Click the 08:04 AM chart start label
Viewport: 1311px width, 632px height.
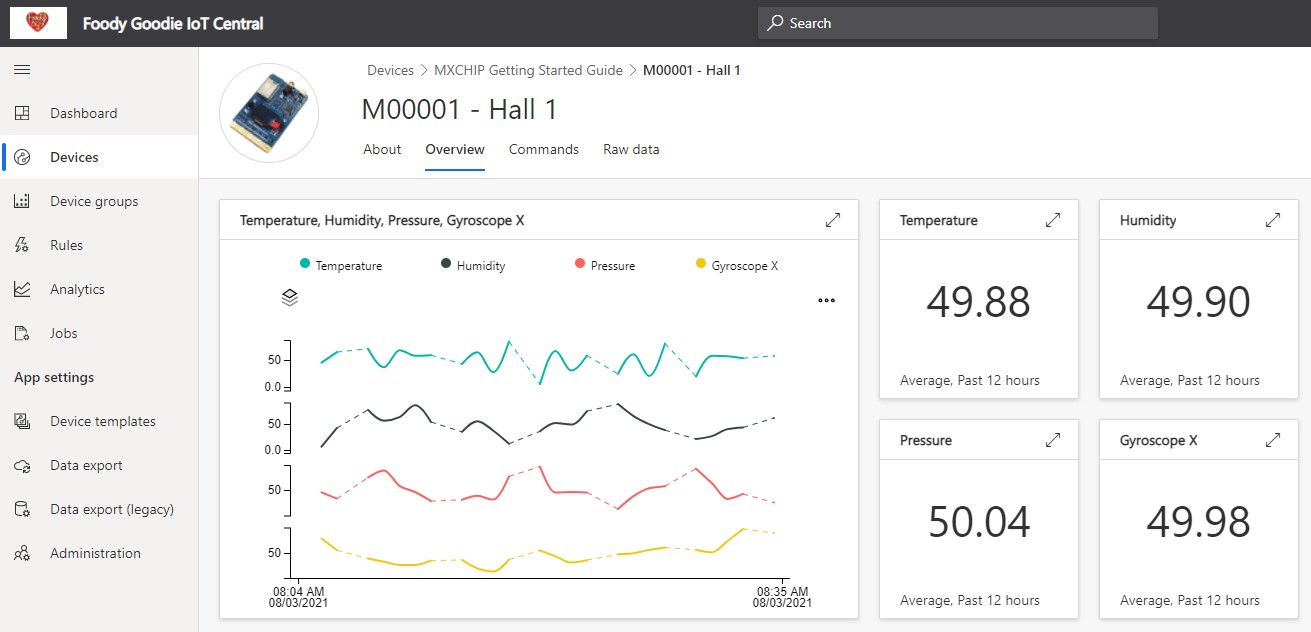298,596
